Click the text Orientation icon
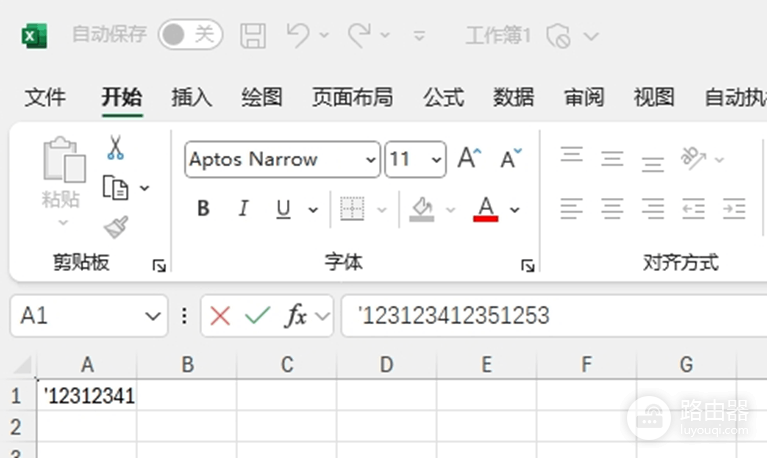The height and width of the screenshot is (458, 767). coord(693,158)
